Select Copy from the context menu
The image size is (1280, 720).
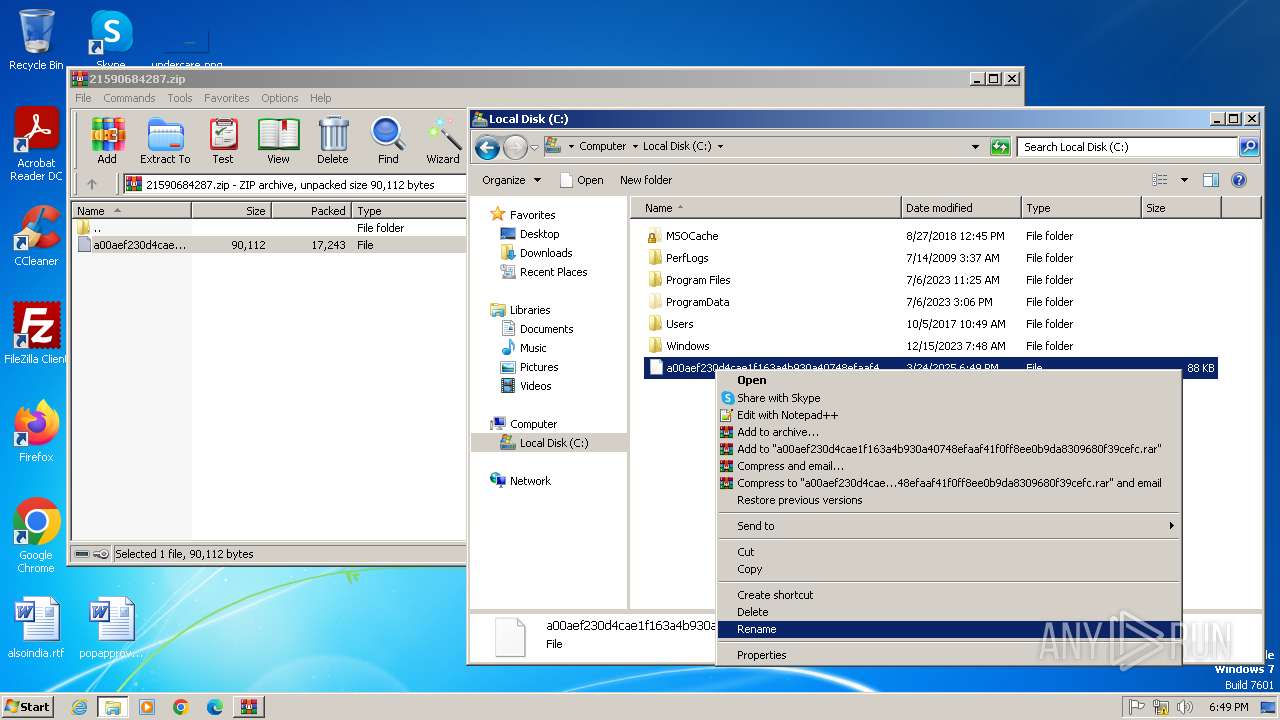(950, 569)
